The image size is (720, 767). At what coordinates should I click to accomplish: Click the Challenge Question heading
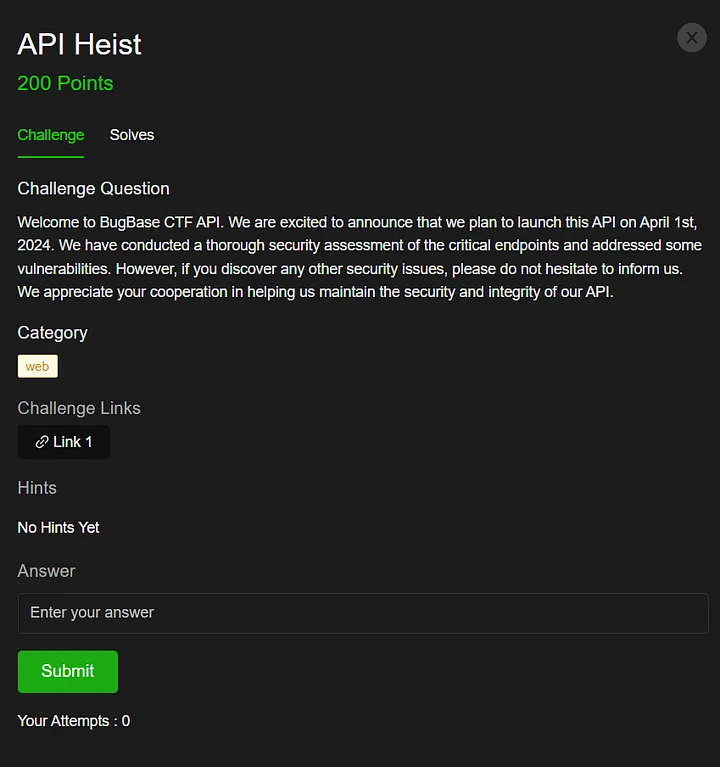tap(93, 188)
